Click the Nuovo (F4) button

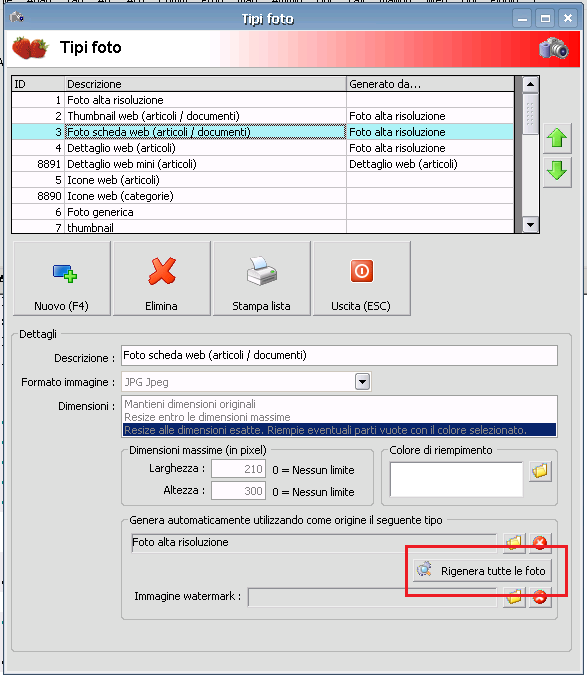(62, 278)
